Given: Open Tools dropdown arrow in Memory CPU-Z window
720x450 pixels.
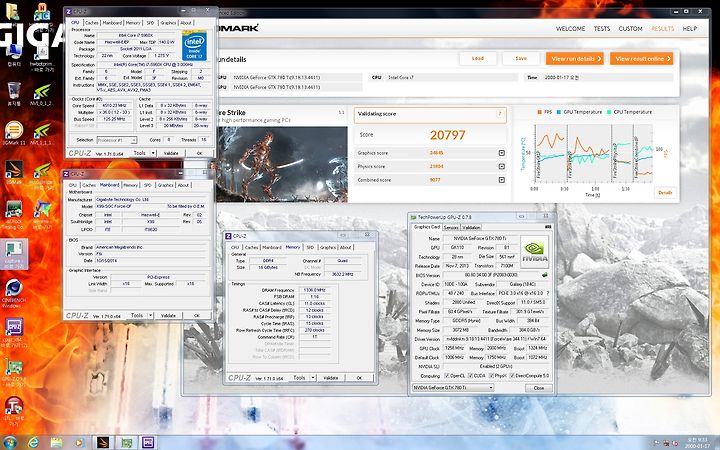Looking at the screenshot, I should (313, 377).
